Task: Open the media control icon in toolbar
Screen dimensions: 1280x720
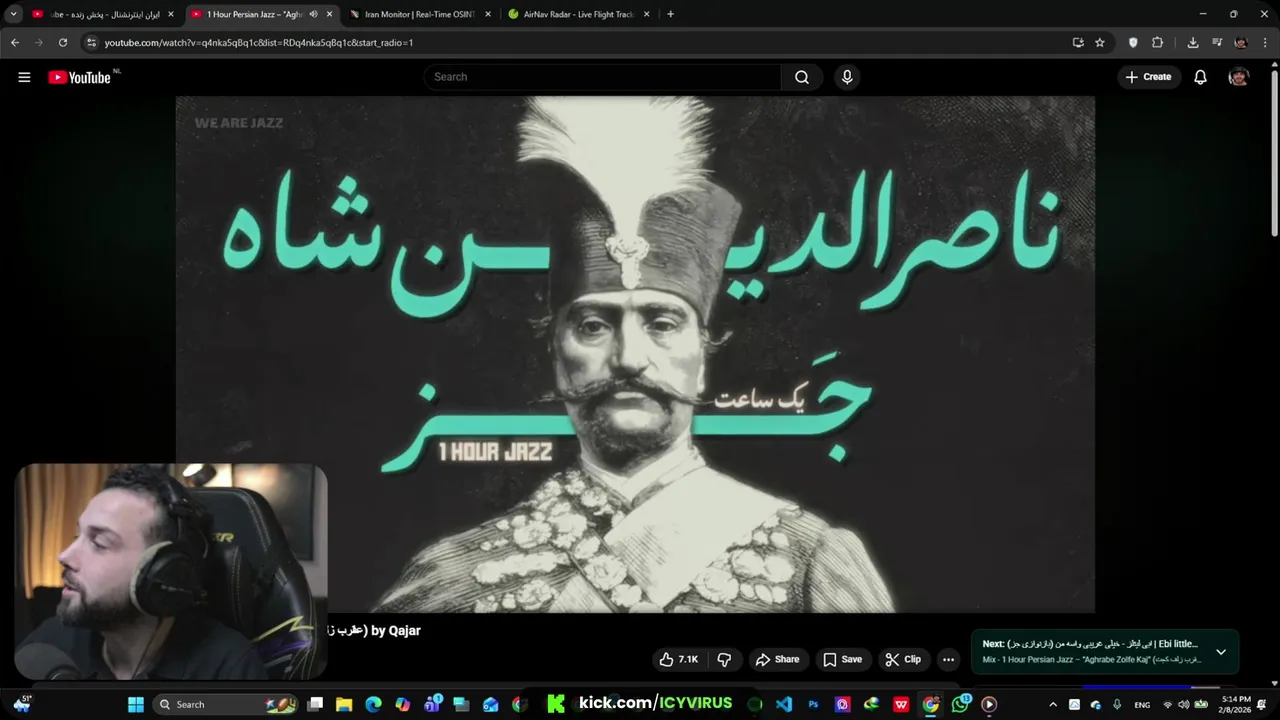Action: pos(1217,42)
